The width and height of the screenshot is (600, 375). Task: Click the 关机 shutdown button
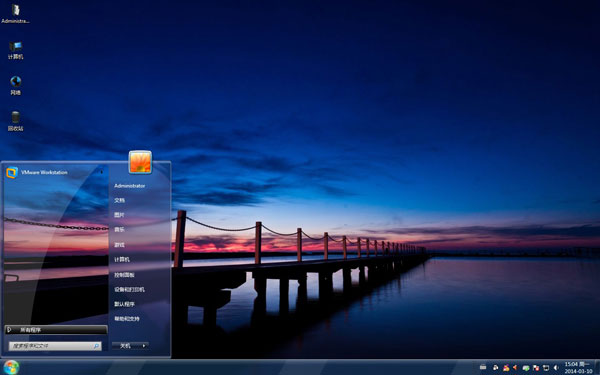126,346
